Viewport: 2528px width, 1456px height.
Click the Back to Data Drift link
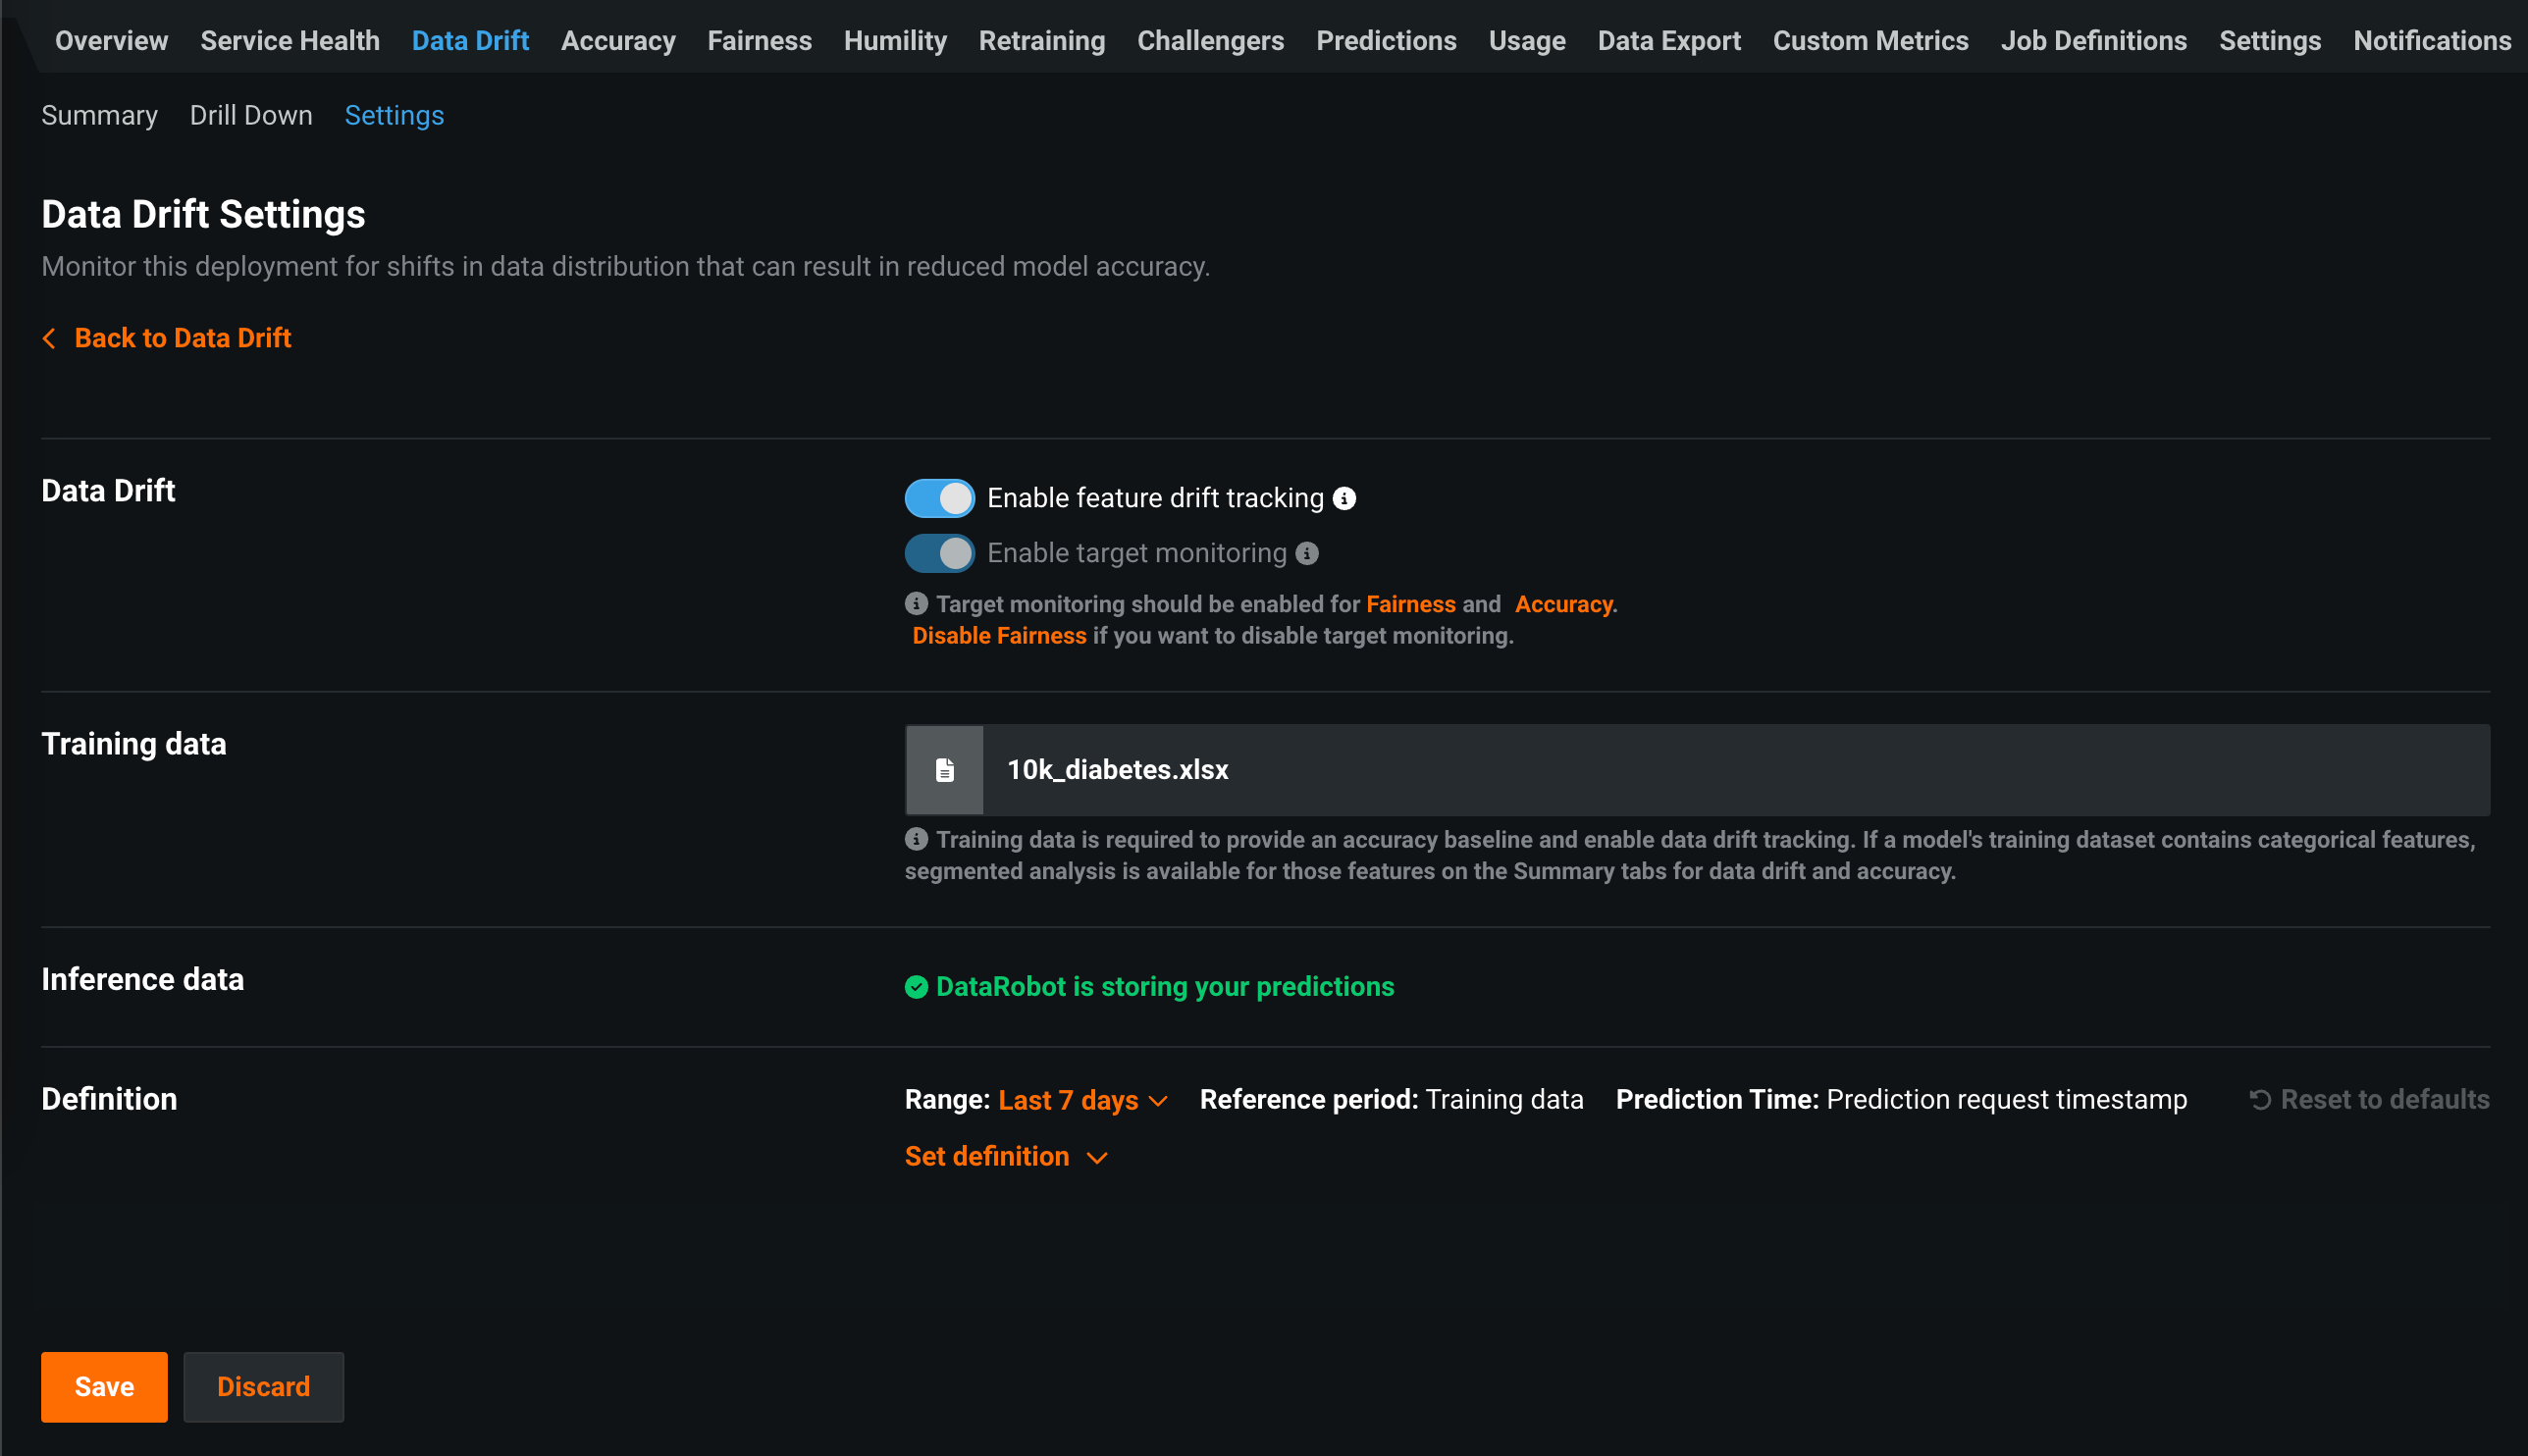click(182, 338)
